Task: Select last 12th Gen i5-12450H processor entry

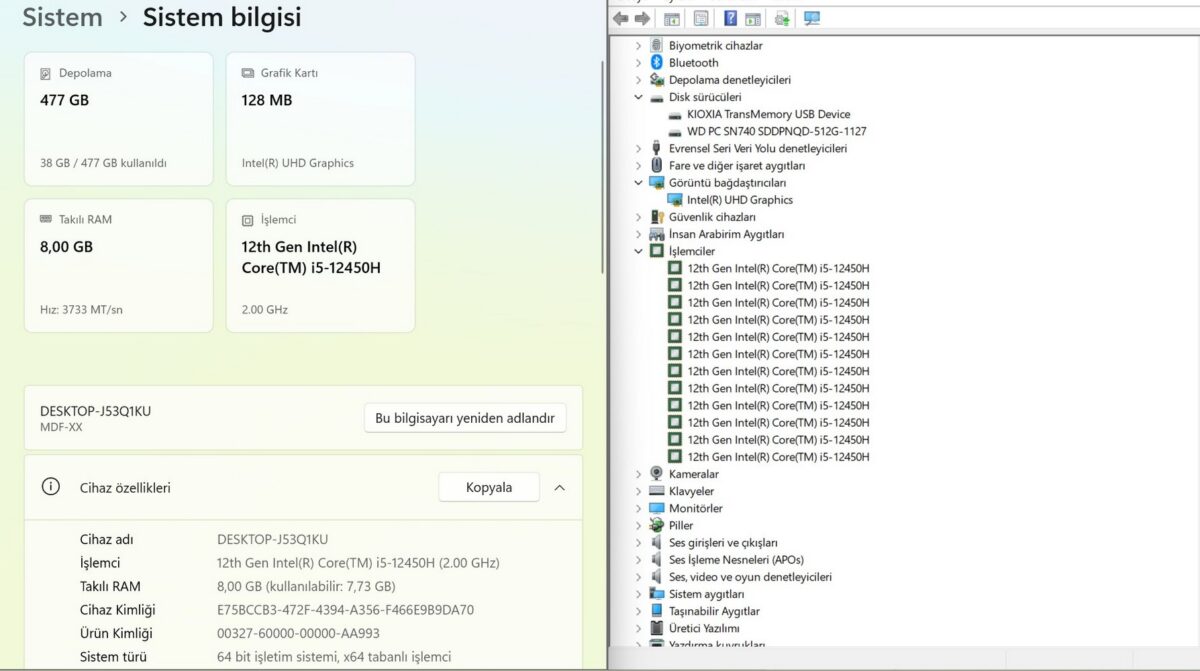Action: (x=778, y=457)
